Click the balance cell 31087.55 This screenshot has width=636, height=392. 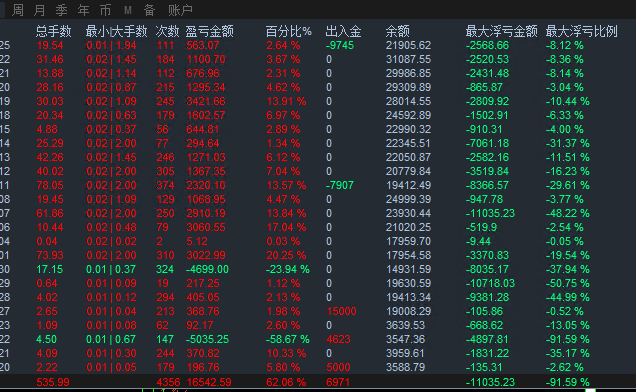[x=408, y=59]
